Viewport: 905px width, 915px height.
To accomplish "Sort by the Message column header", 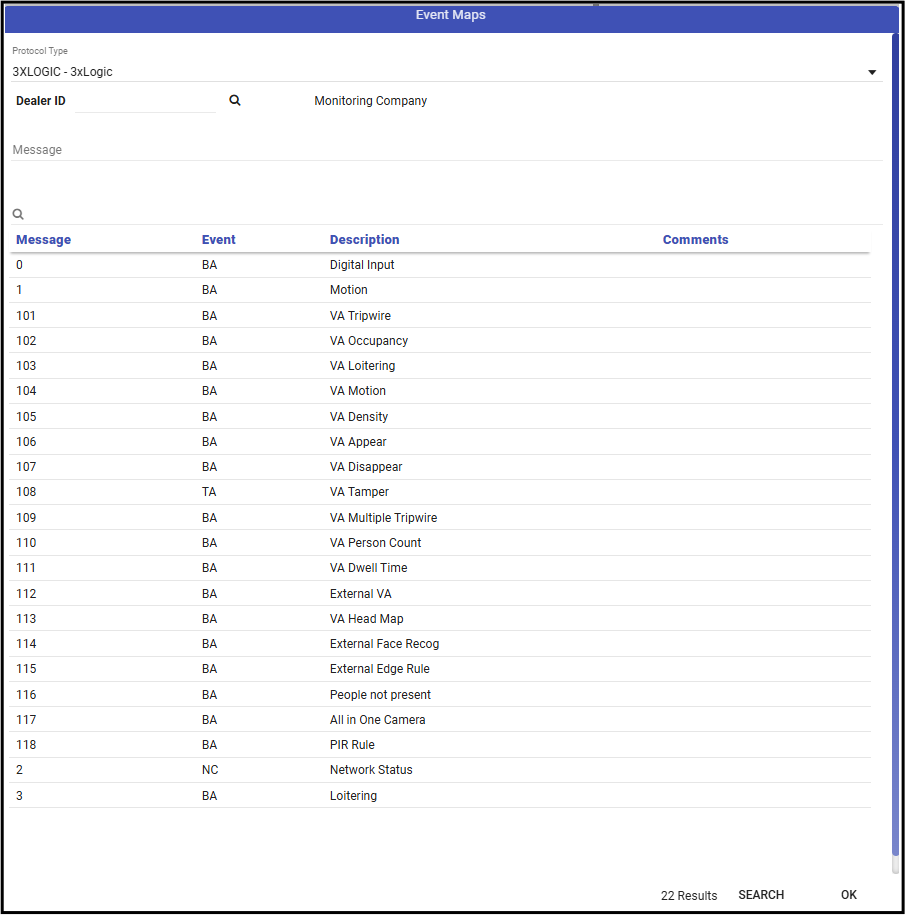I will (x=43, y=240).
